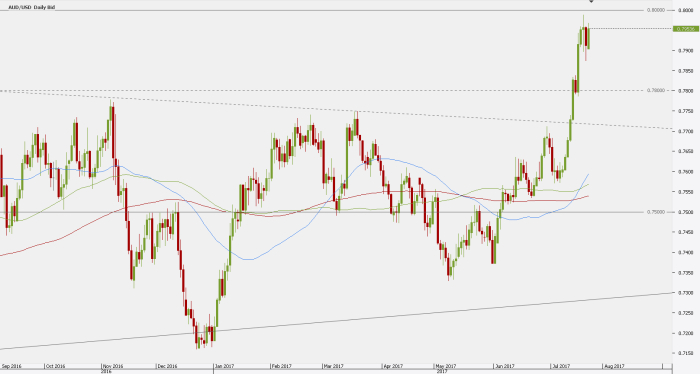Screen dimensions: 700x374
Task: Select the 0.80000 horizontal level label
Action: coord(655,10)
